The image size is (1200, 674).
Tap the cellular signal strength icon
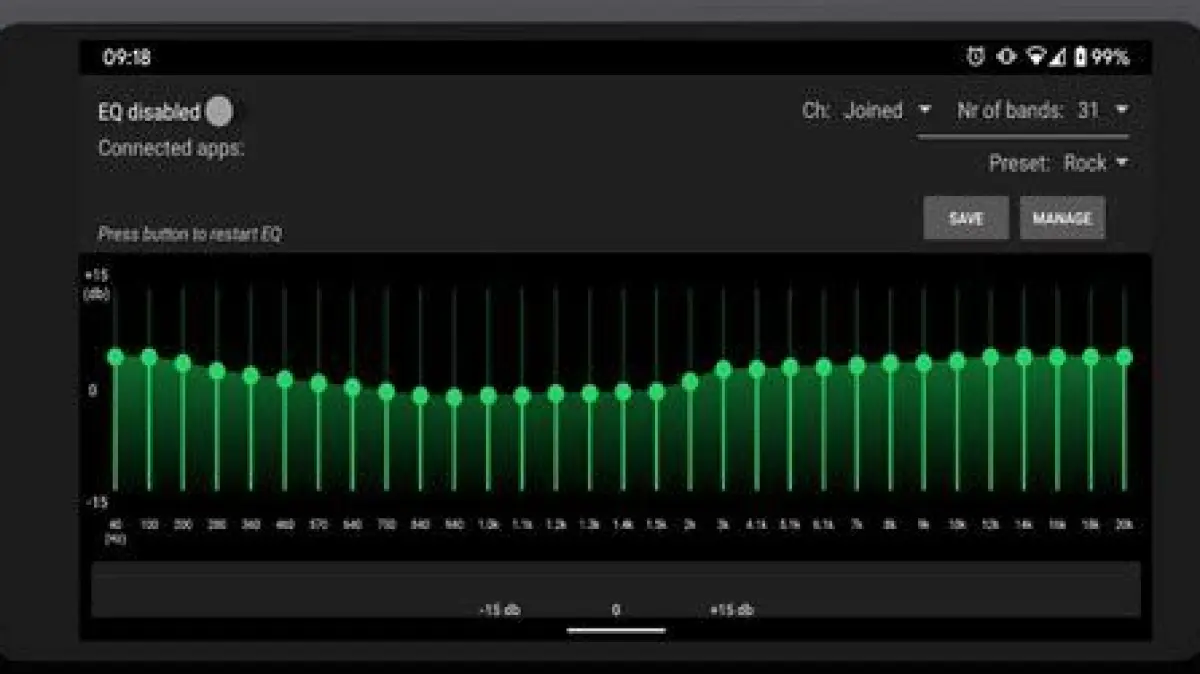[1057, 57]
